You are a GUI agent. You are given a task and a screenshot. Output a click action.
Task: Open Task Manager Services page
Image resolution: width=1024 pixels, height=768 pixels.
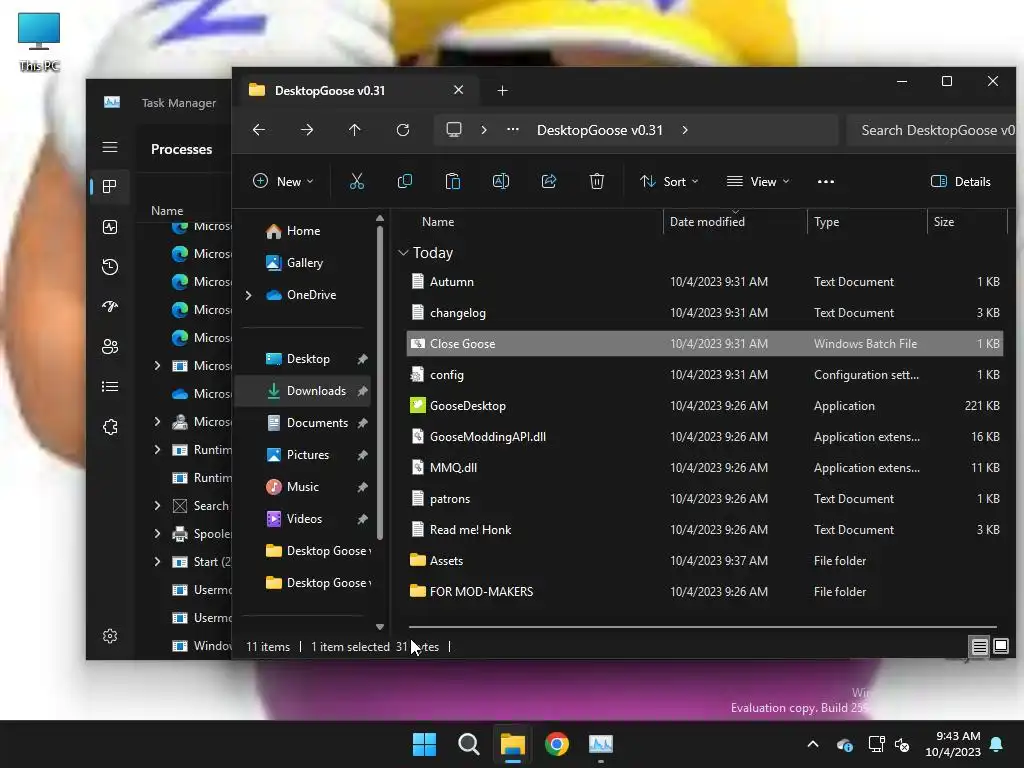[x=110, y=427]
